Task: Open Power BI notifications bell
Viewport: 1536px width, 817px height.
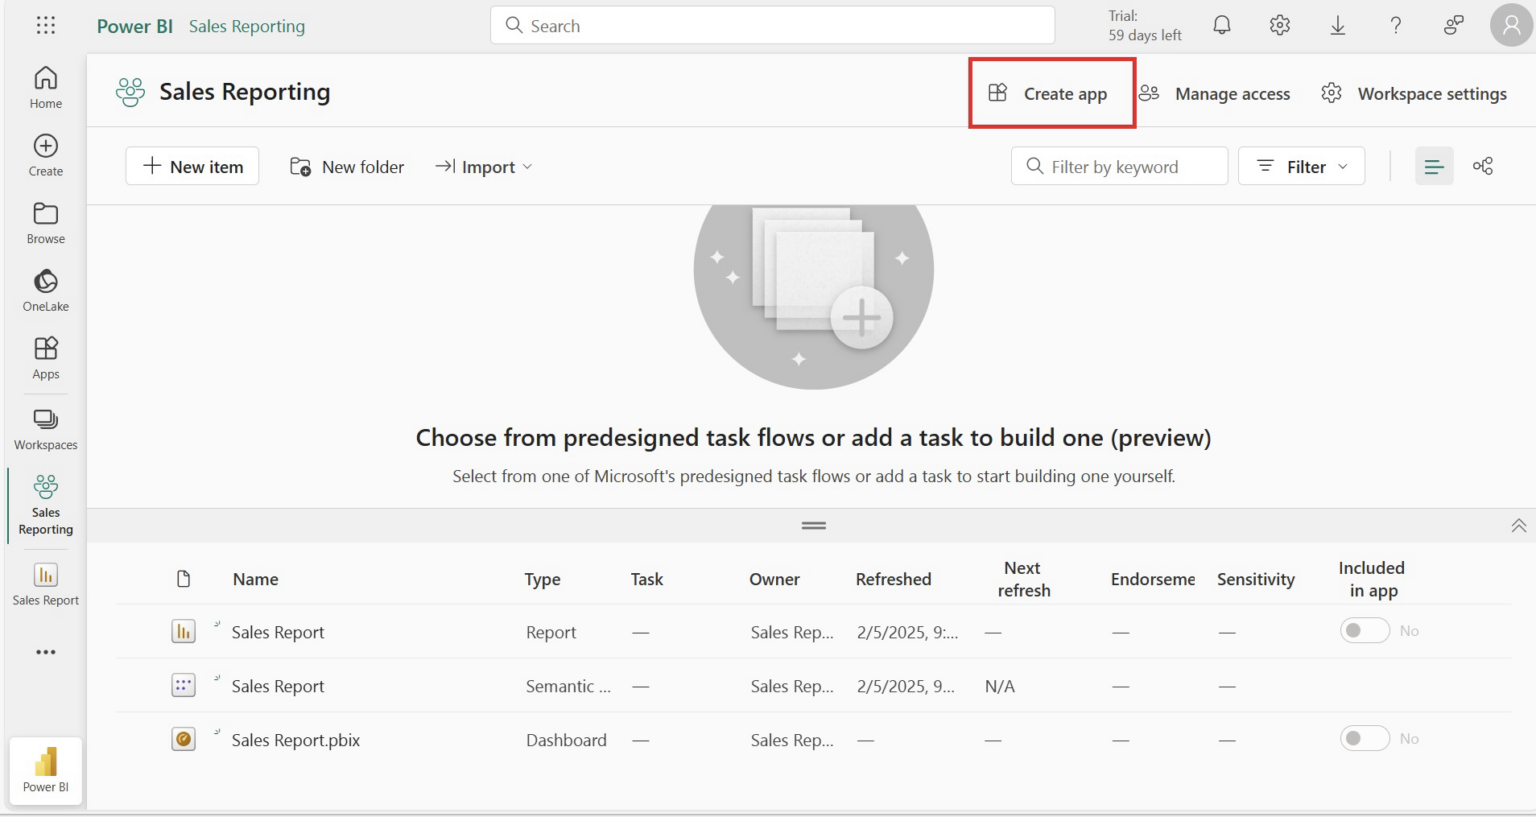Action: (x=1221, y=25)
